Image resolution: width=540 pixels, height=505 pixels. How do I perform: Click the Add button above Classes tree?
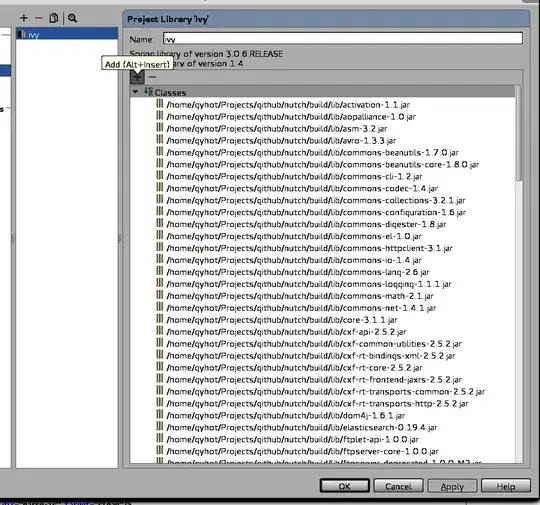click(x=137, y=77)
